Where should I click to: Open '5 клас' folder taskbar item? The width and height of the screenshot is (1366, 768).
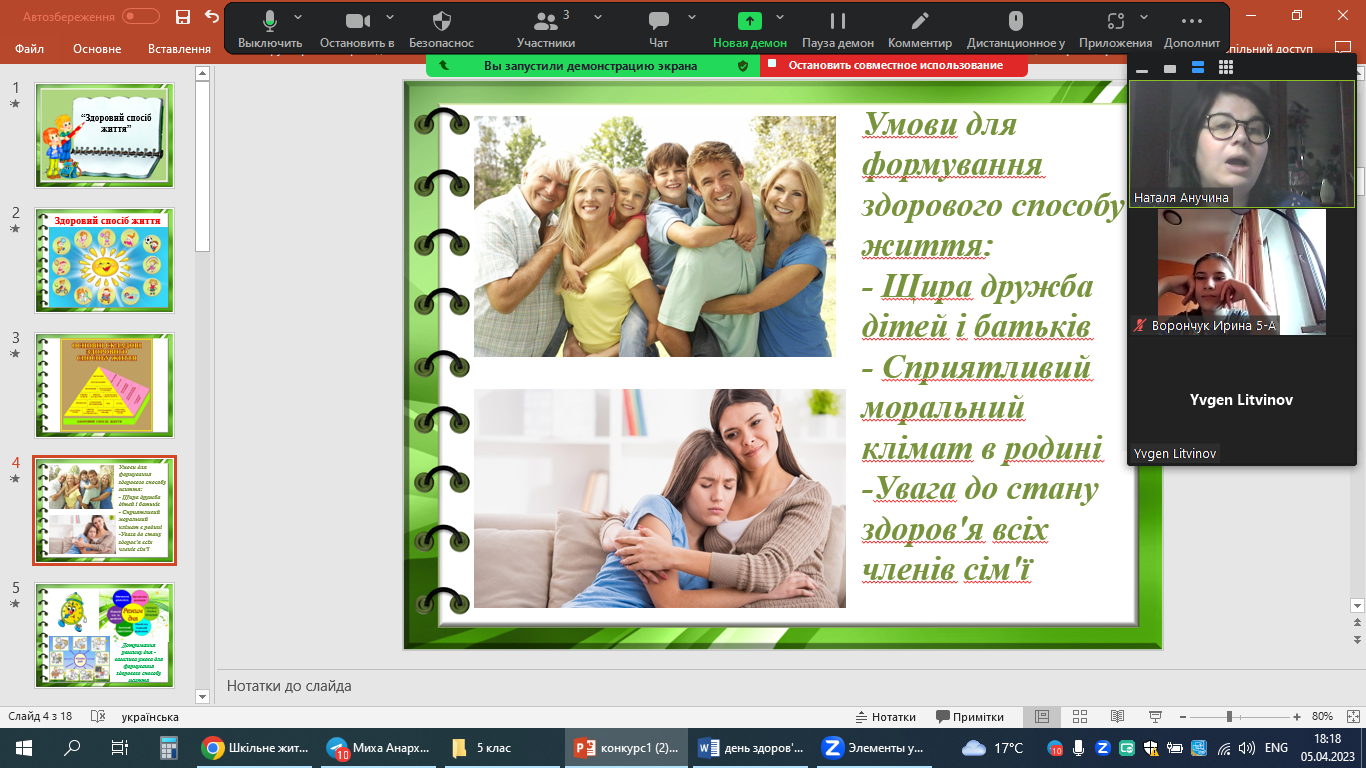(x=503, y=747)
